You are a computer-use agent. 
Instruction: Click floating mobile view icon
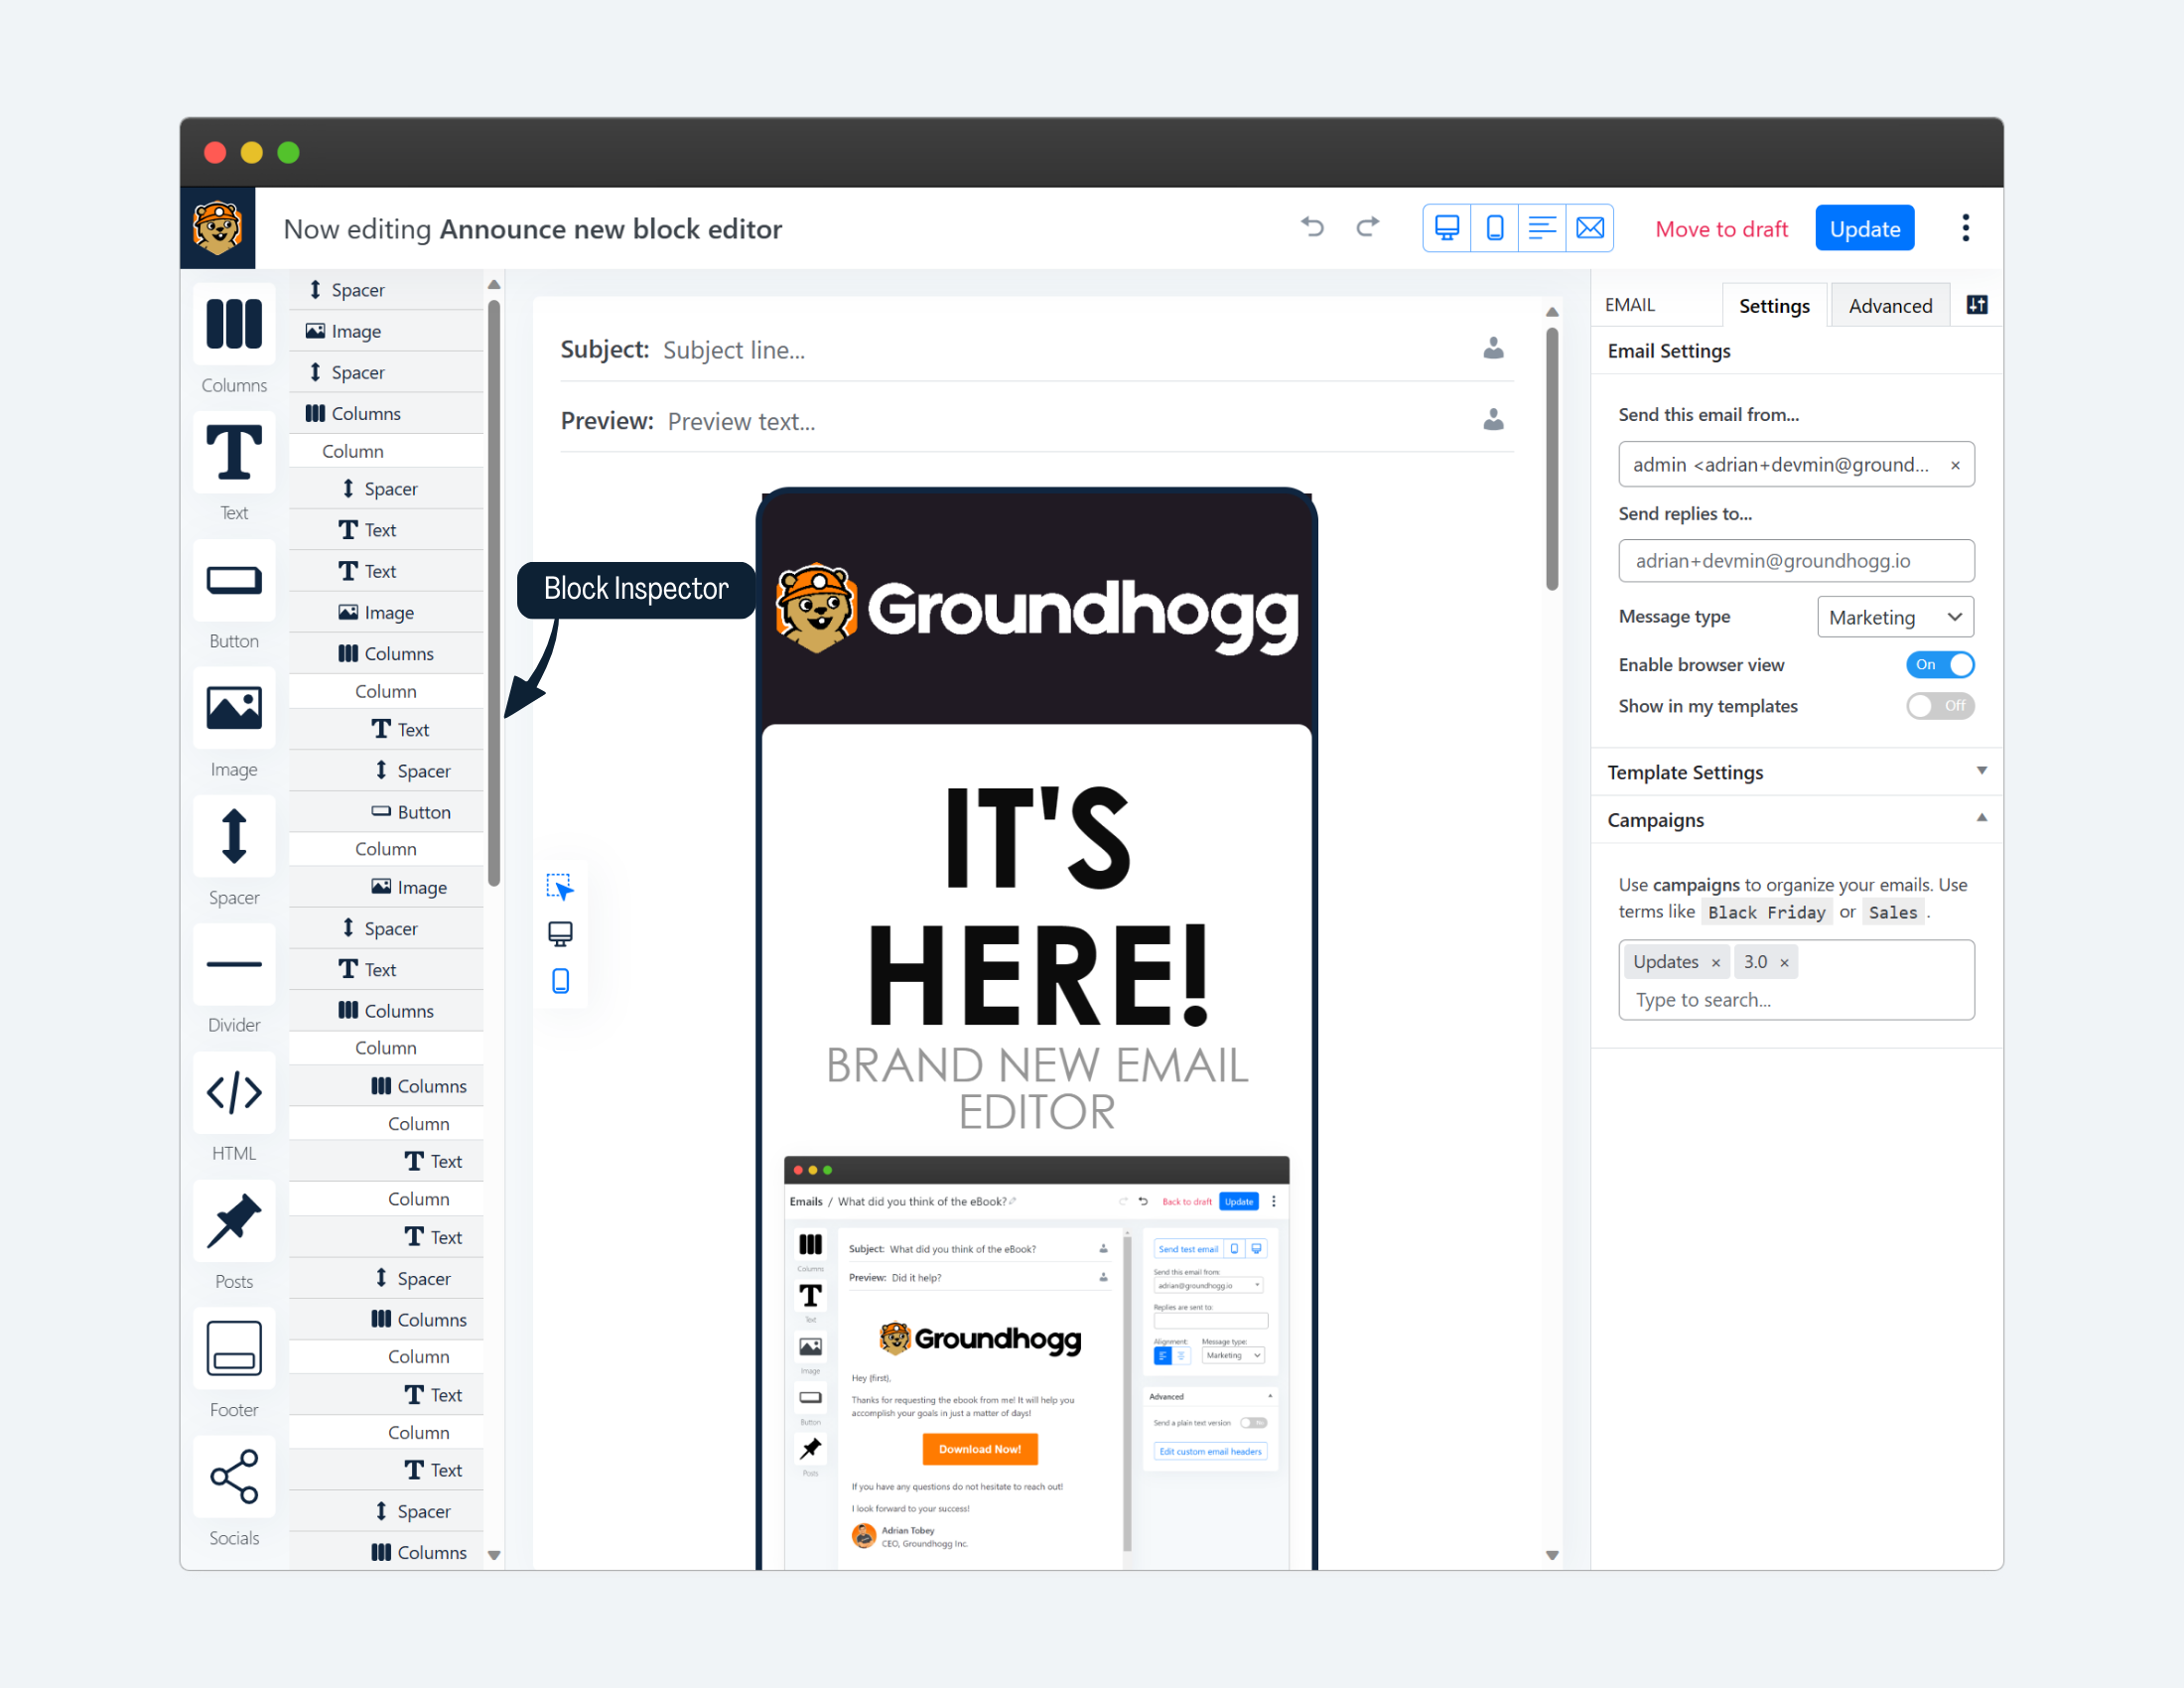560,981
